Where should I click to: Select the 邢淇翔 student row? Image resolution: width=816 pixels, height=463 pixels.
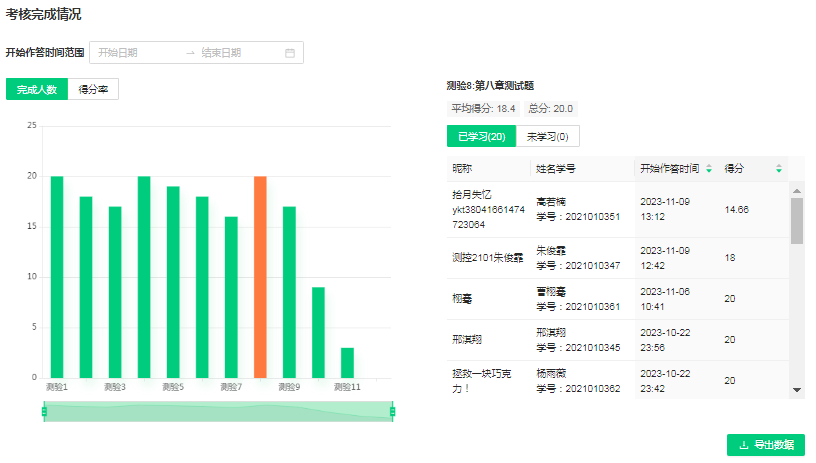coord(617,339)
